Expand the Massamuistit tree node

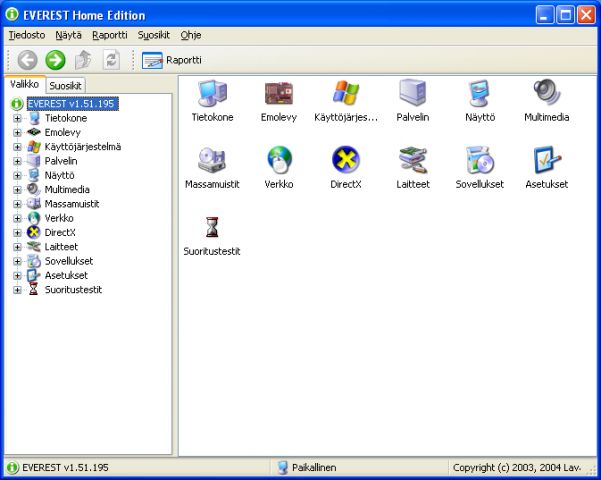click(17, 204)
